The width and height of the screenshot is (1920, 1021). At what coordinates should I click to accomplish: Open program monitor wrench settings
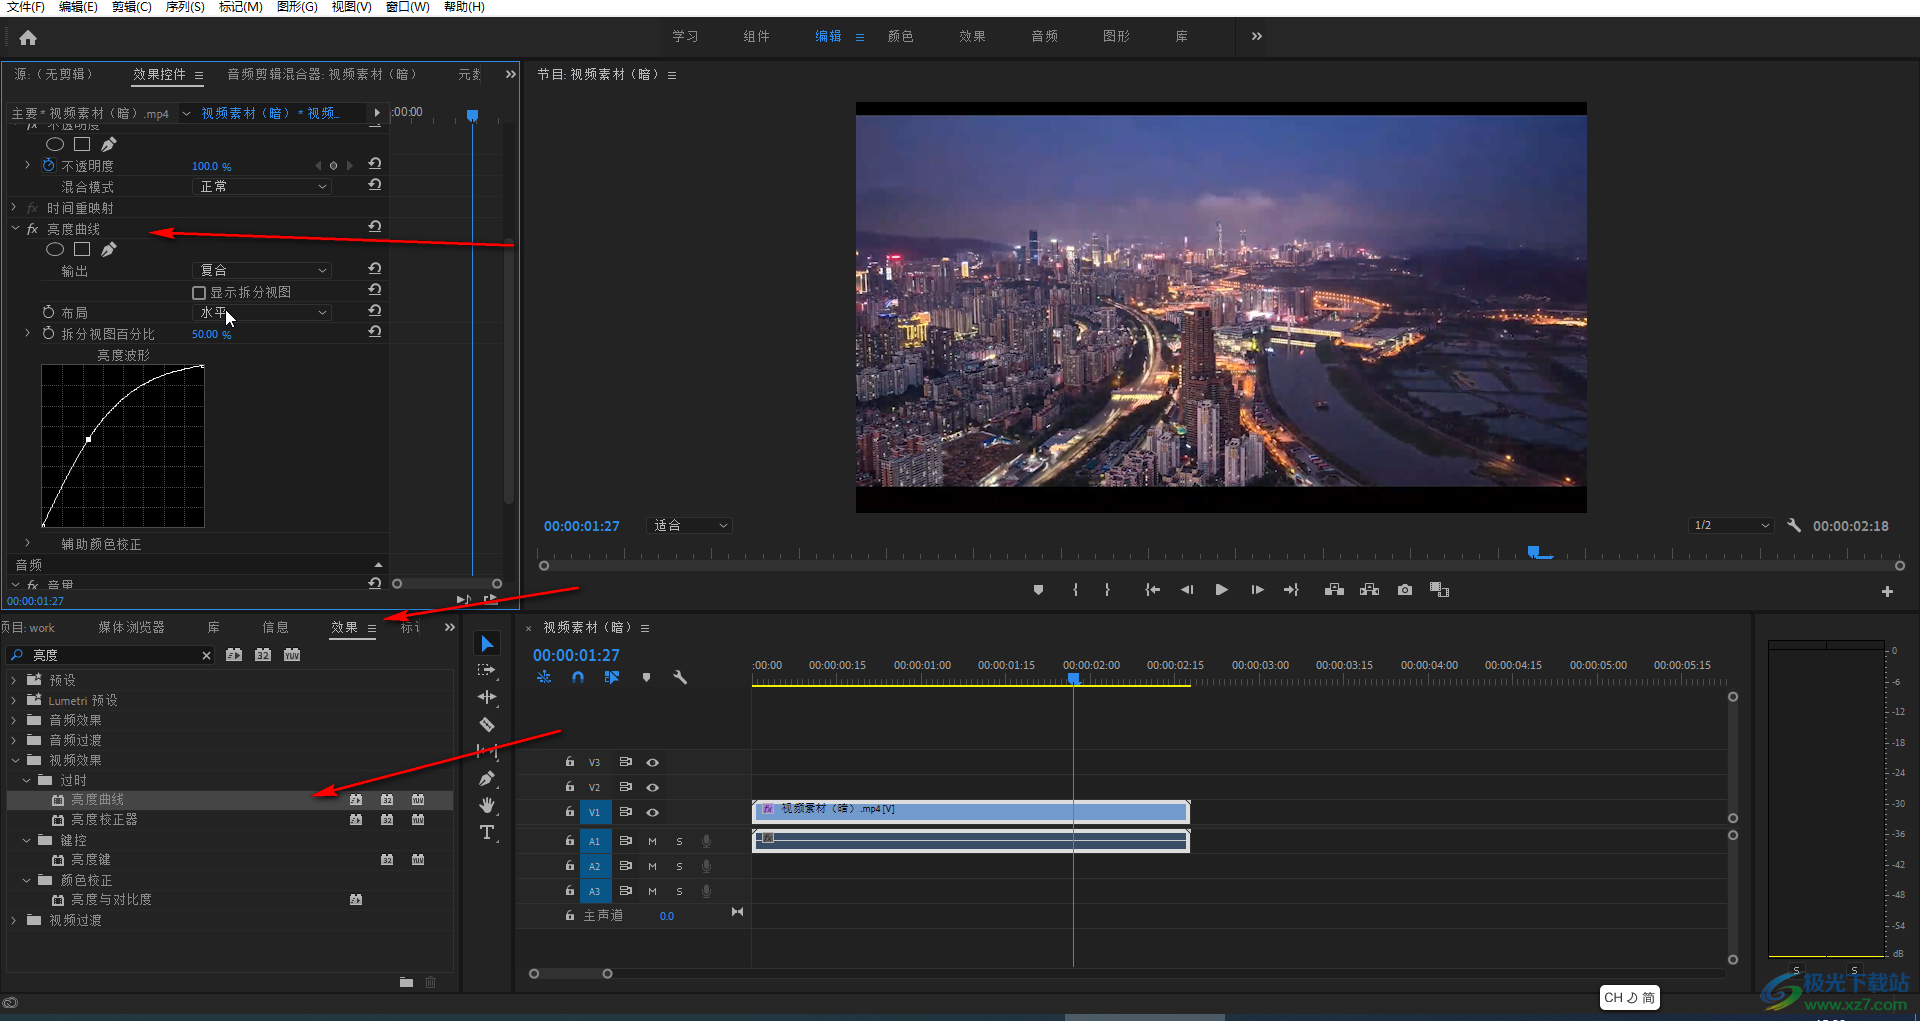coord(1794,525)
